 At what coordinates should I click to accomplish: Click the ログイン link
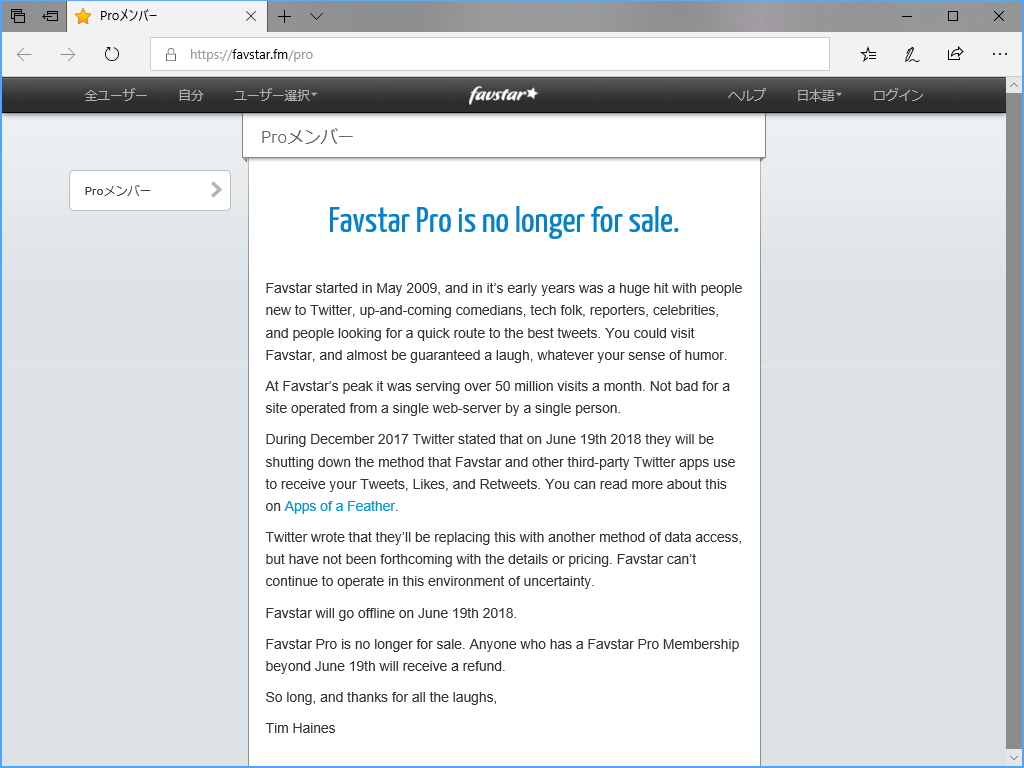coord(897,95)
